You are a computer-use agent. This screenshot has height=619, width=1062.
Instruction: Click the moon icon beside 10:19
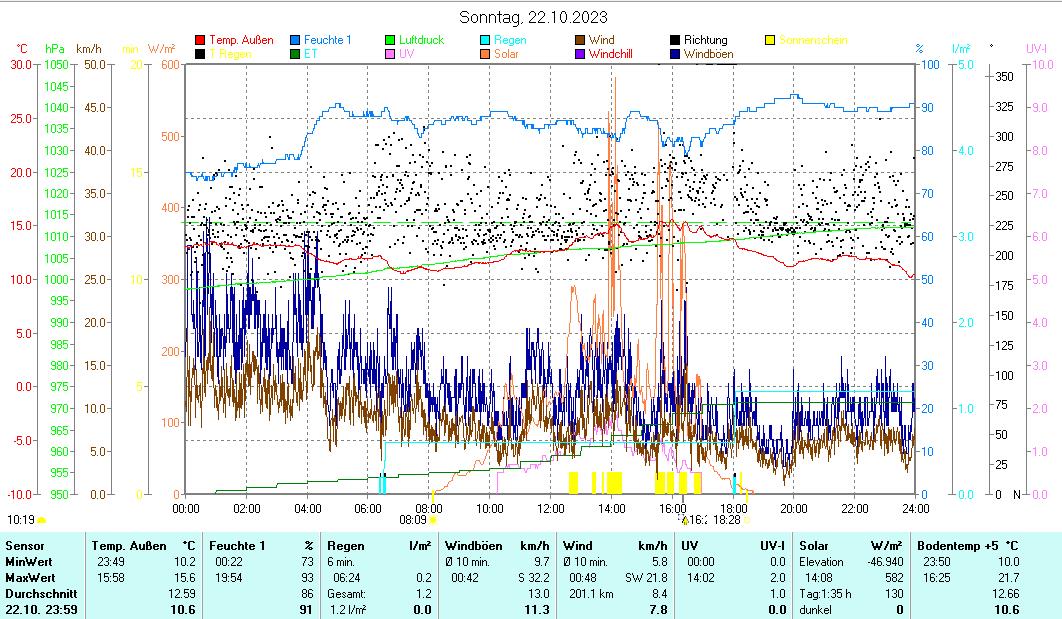42,520
